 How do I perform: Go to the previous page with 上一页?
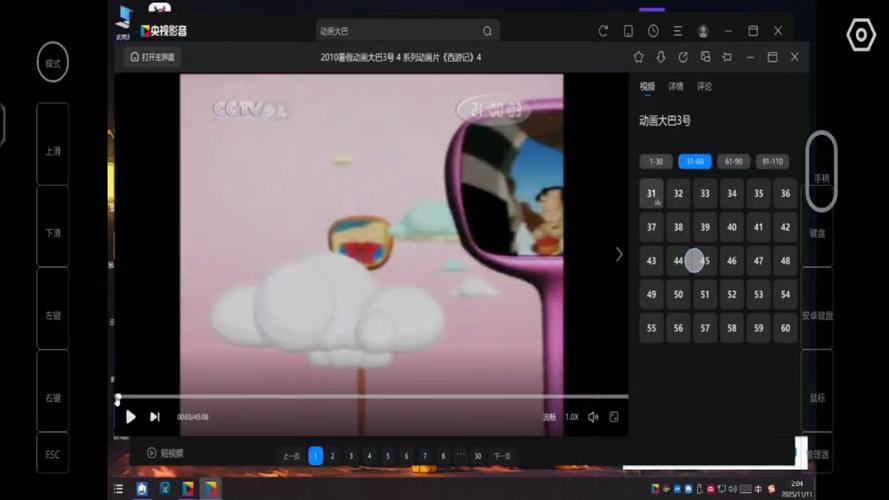pos(291,456)
